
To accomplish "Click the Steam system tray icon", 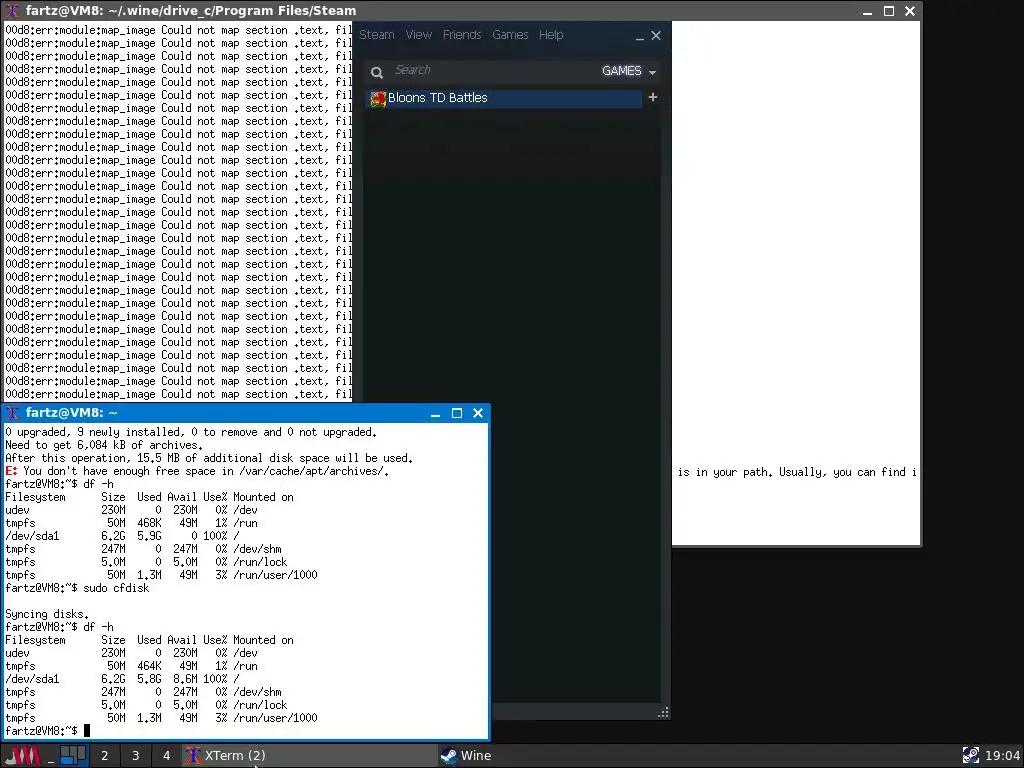I will tap(970, 756).
